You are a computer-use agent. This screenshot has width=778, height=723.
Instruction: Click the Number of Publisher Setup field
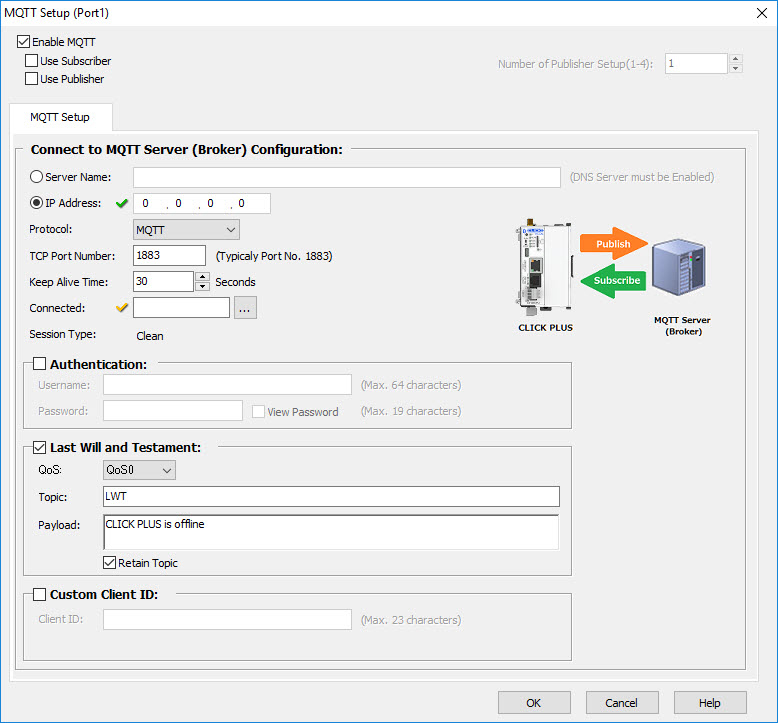pyautogui.click(x=696, y=64)
